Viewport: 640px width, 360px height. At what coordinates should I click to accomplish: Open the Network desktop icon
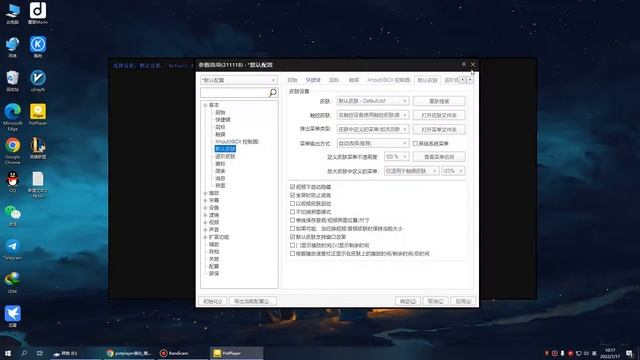tap(13, 47)
